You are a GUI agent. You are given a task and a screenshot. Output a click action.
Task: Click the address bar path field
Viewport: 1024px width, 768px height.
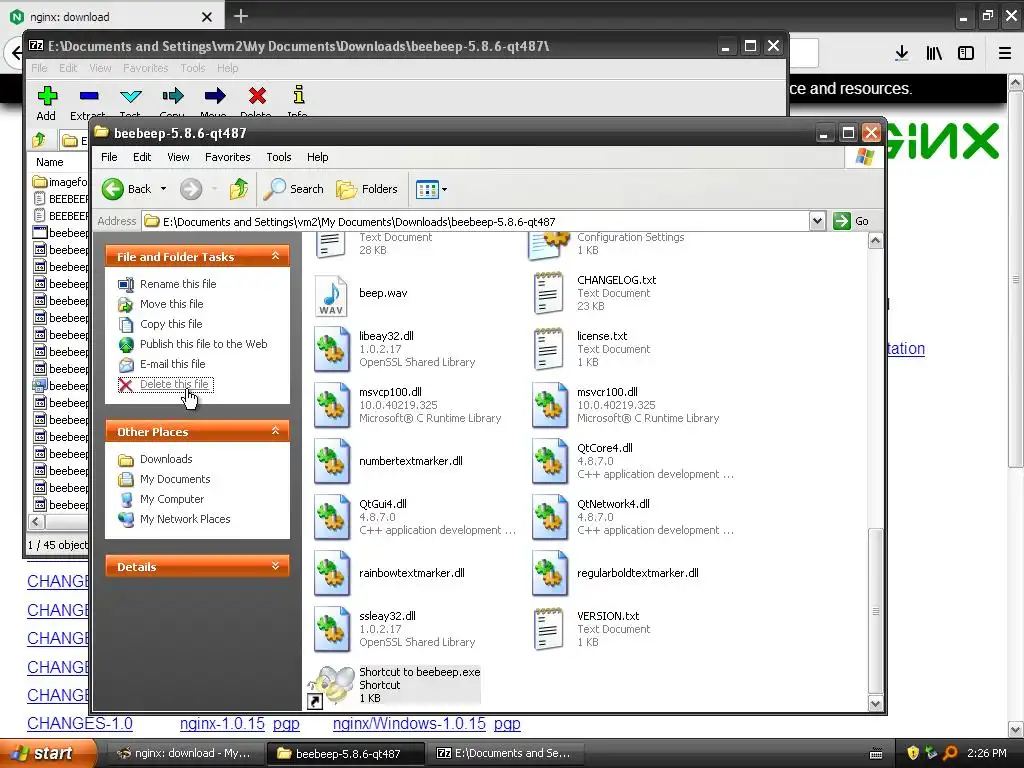click(475, 221)
